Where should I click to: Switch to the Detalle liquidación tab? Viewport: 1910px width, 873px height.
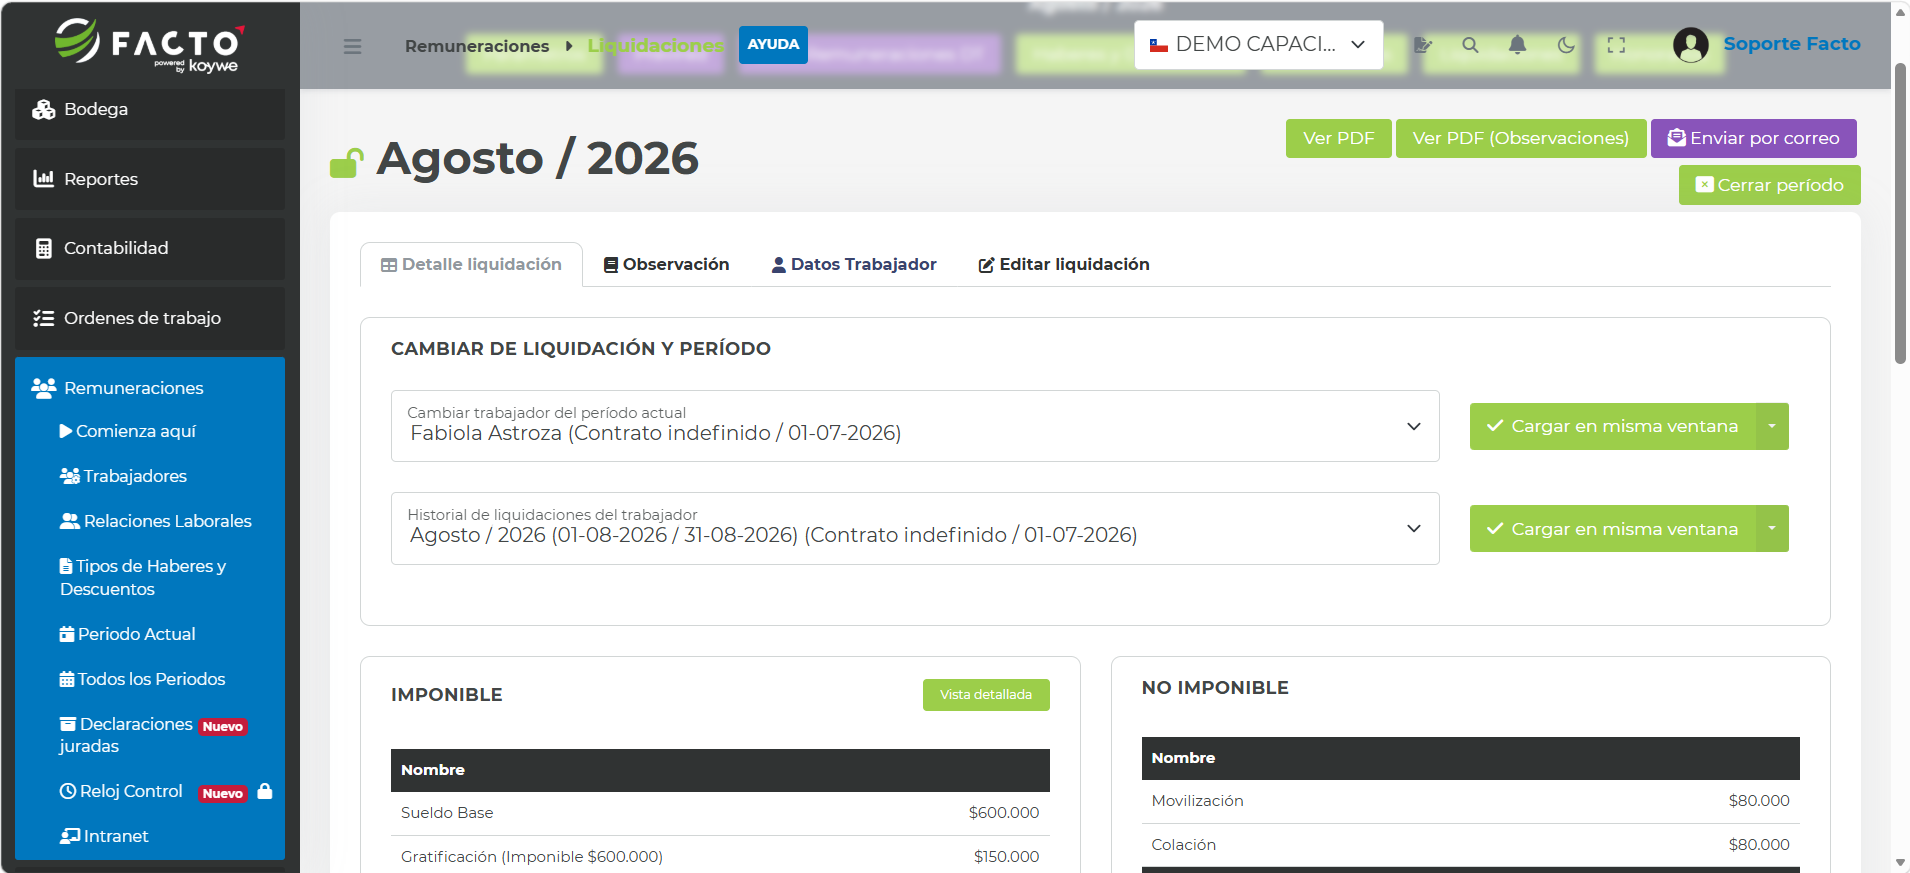click(x=471, y=264)
